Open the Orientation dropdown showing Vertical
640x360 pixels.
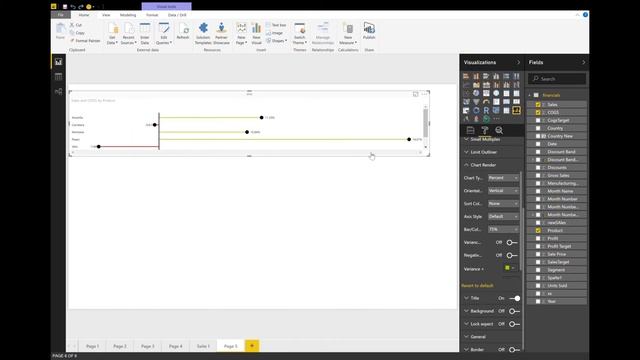point(503,191)
